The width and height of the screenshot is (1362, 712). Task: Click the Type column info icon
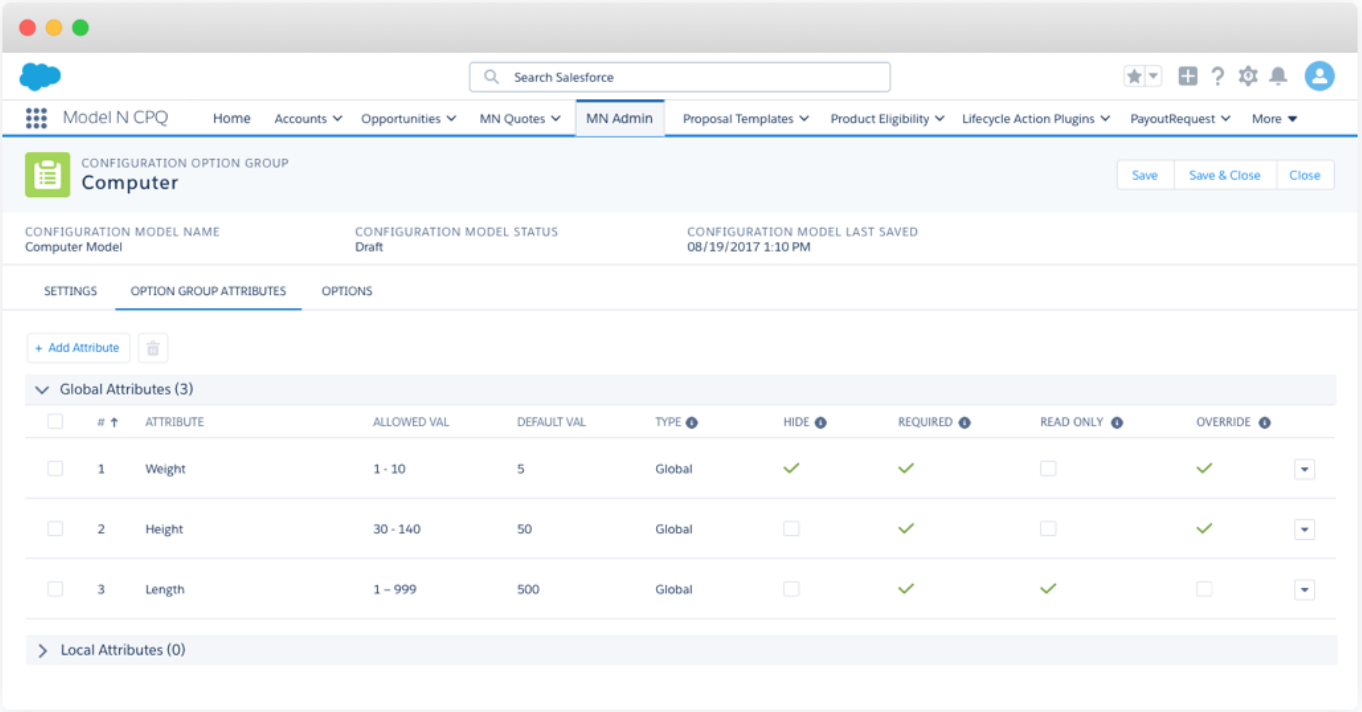(x=692, y=423)
